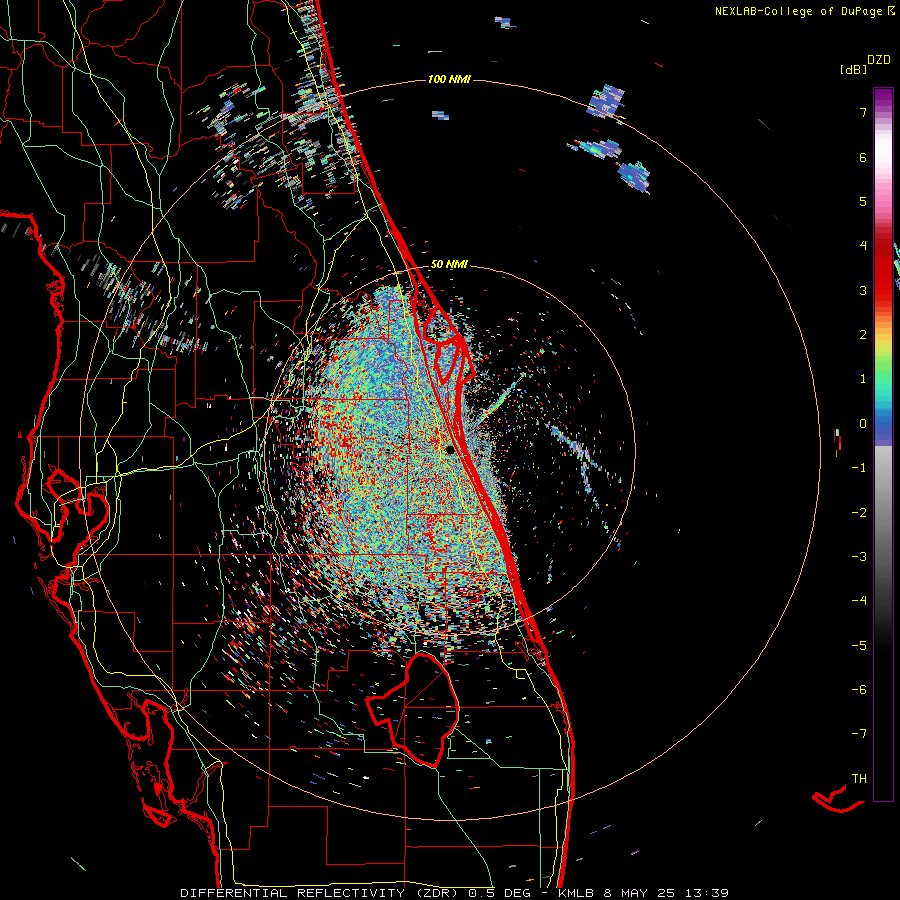This screenshot has width=900, height=900.
Task: Select the -5 value on the color scale
Action: tap(859, 646)
